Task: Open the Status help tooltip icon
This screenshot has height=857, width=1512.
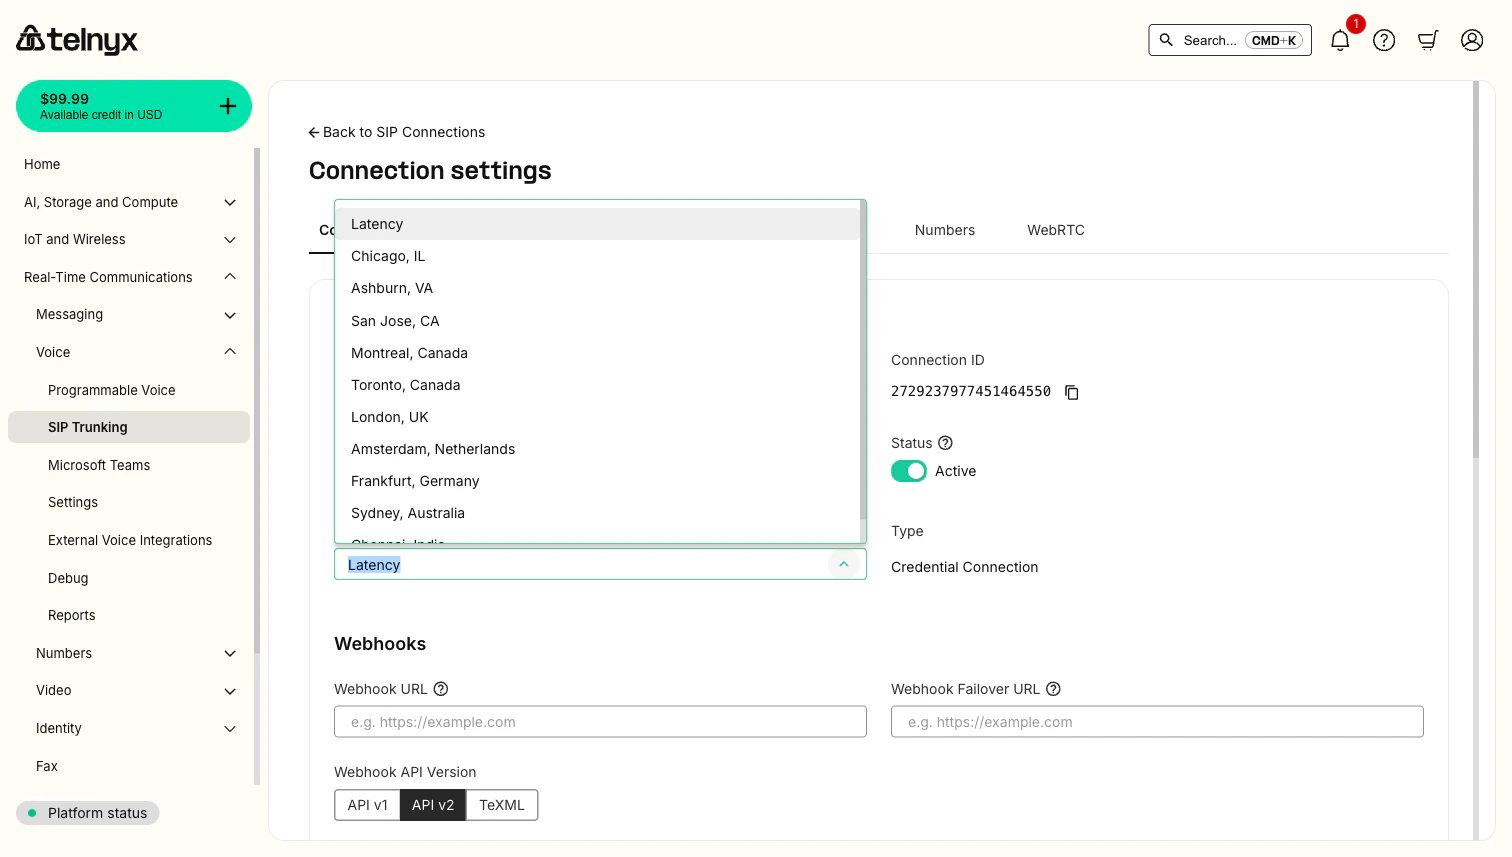Action: click(x=945, y=442)
